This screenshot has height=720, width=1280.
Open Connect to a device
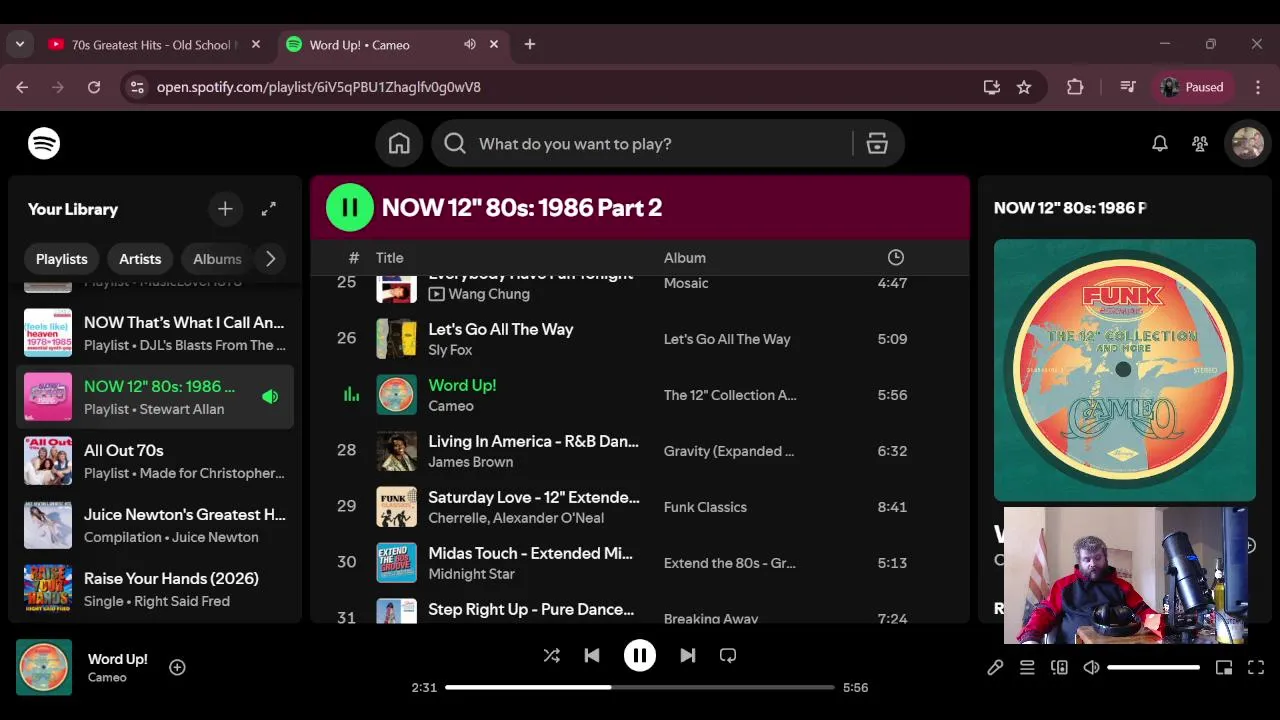[x=1059, y=667]
